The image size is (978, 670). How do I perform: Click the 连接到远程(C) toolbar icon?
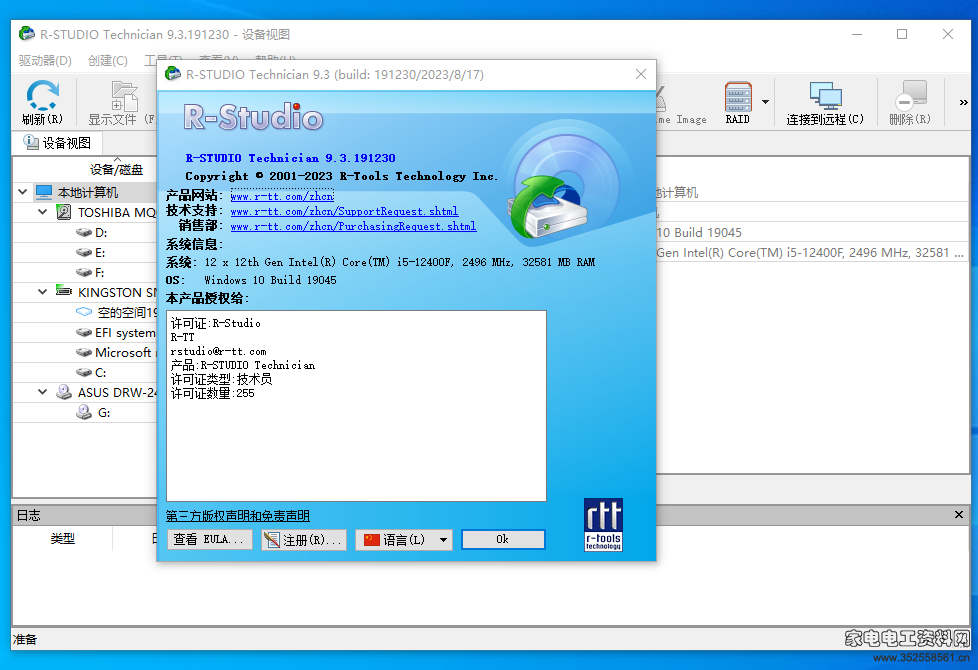(825, 102)
